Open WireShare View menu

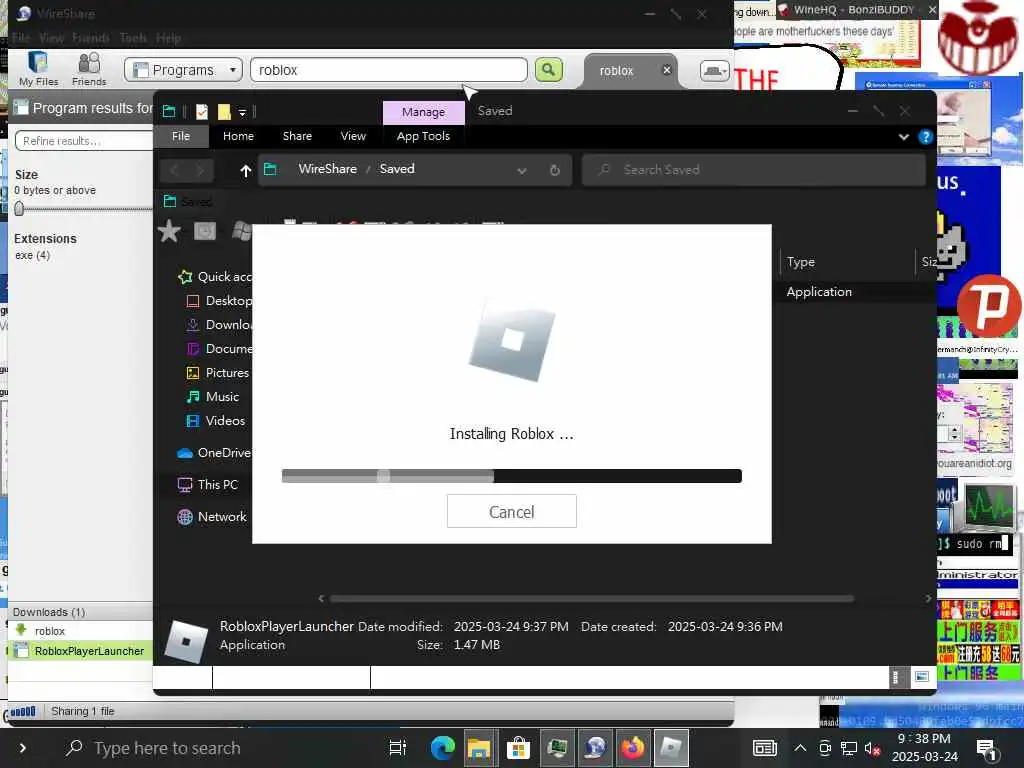click(x=52, y=38)
